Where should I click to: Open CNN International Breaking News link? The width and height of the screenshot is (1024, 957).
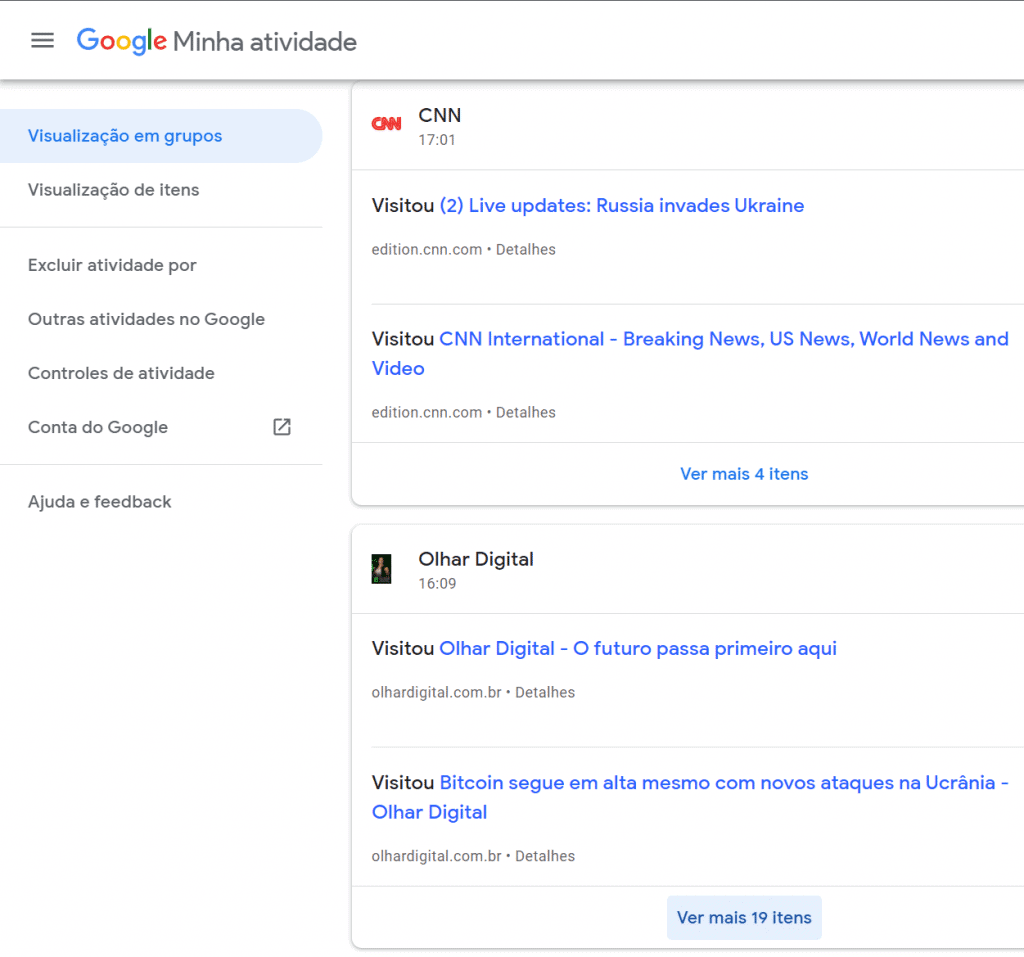tap(690, 353)
